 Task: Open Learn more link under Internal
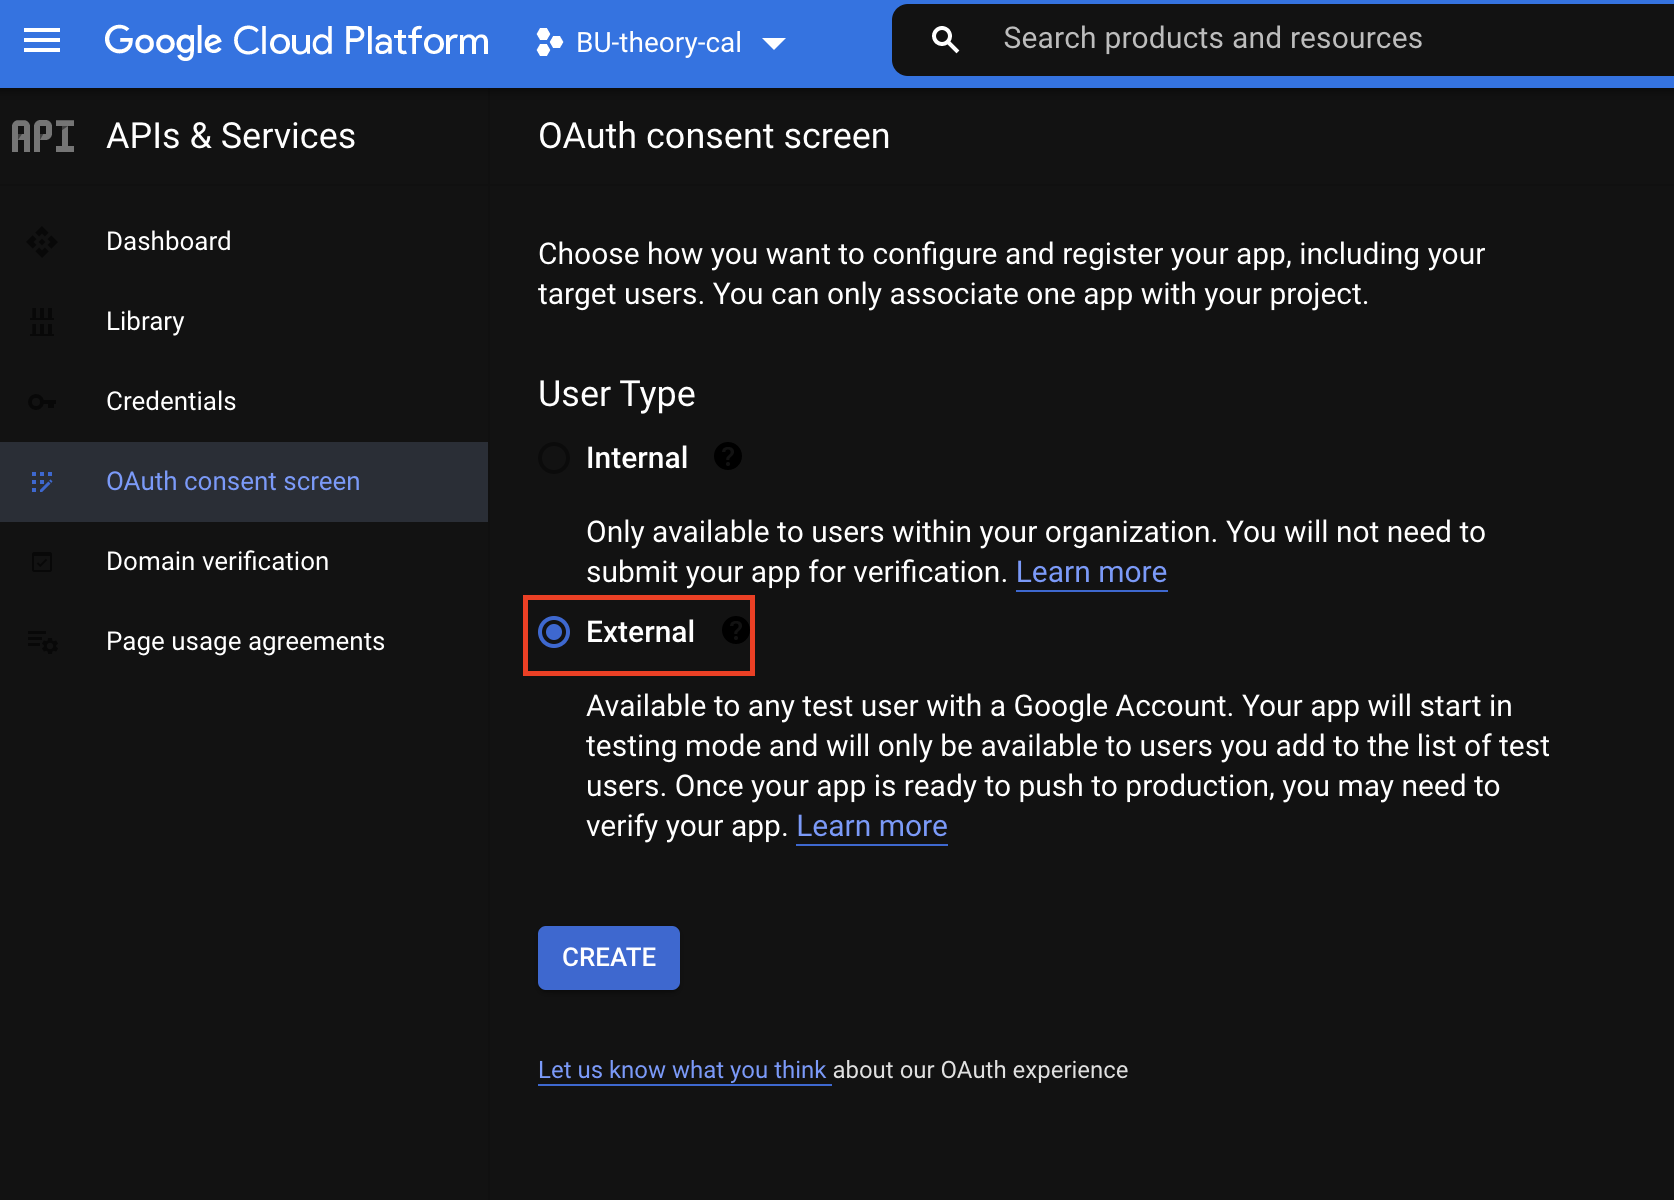point(1091,572)
